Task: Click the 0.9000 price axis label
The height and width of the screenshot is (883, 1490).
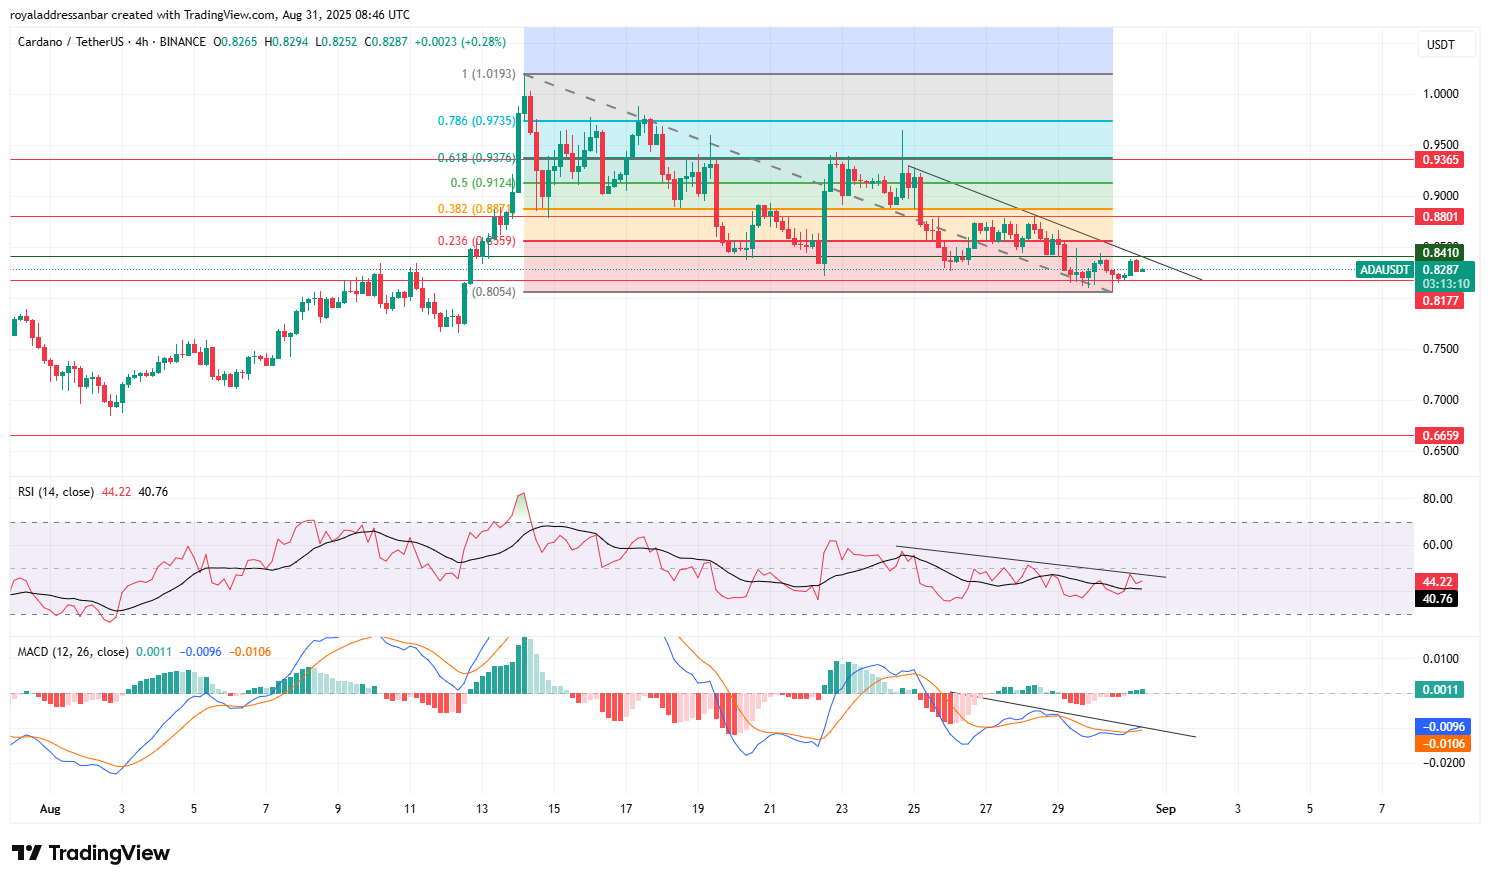Action: tap(1441, 196)
